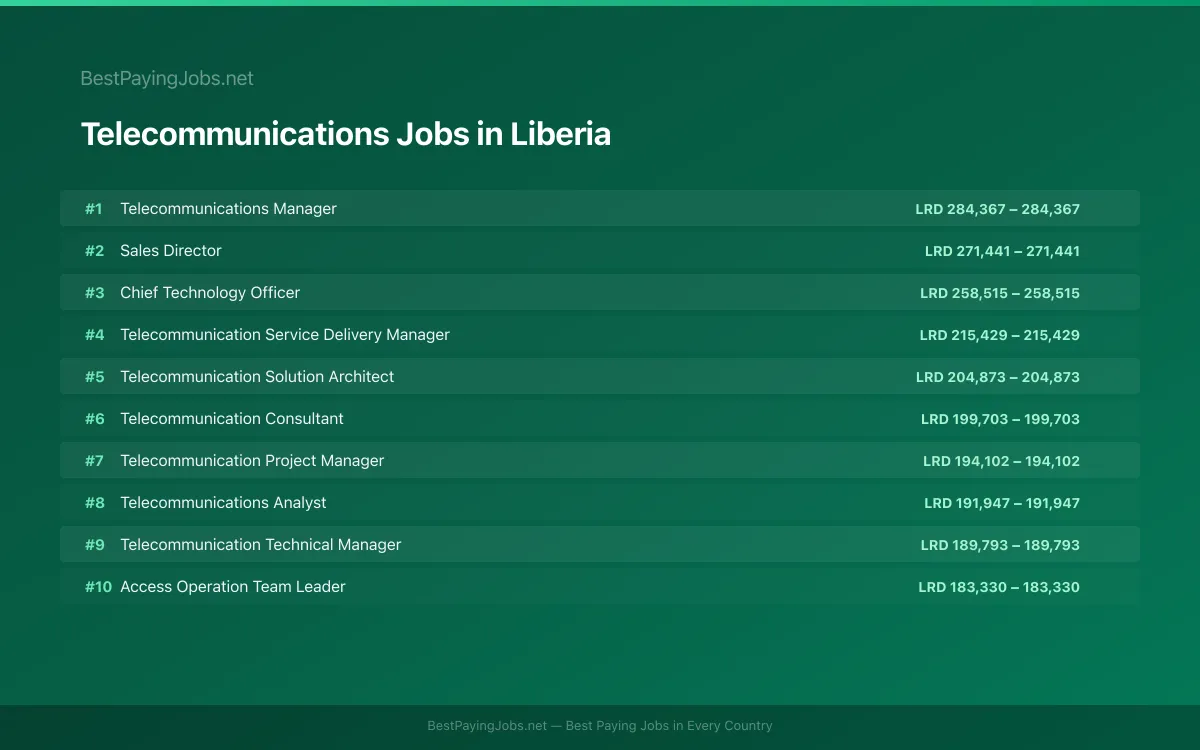This screenshot has width=1200, height=750.
Task: Select the value LRD 204,873 – 204,873
Action: click(998, 377)
